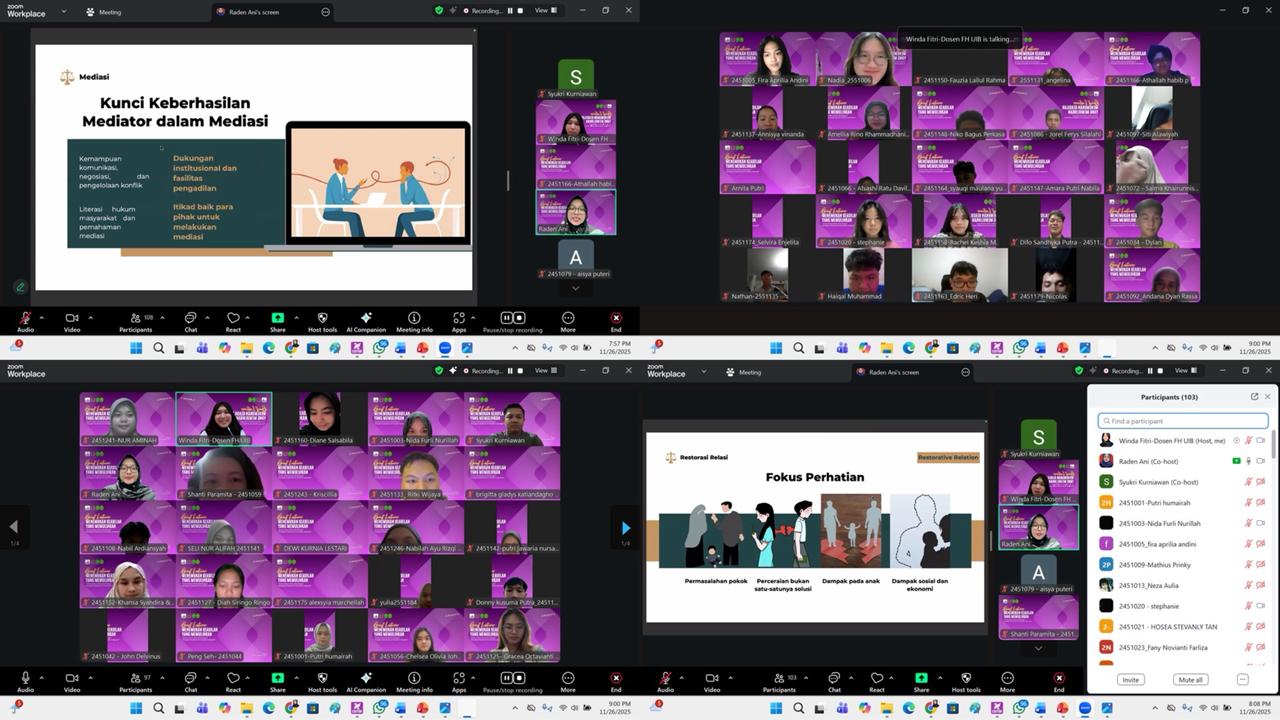The height and width of the screenshot is (720, 1280).
Task: Disable 2451003-Nida Furli Nurillah's camera
Action: click(x=1261, y=523)
